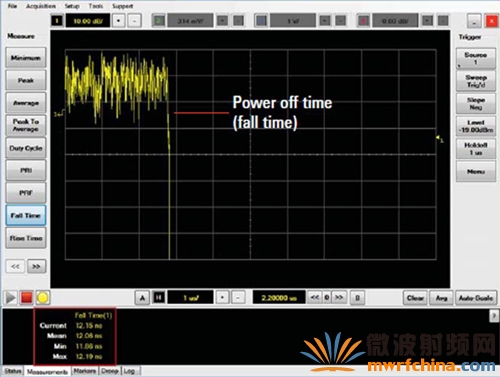
Task: Select channel 1 indicator in the top bar
Action: point(57,21)
